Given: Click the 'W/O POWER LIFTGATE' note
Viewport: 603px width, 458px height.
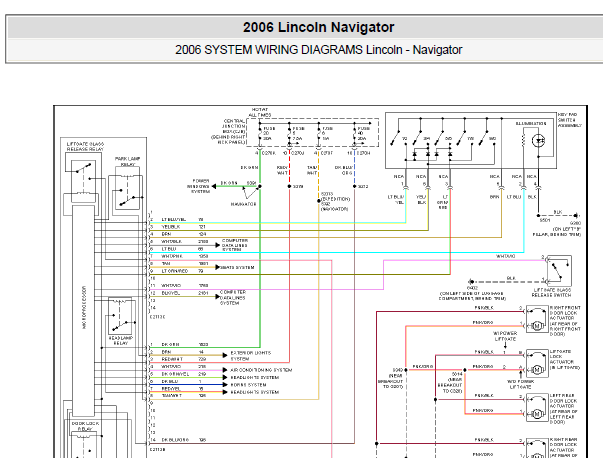Looking at the screenshot, I should 520,384.
